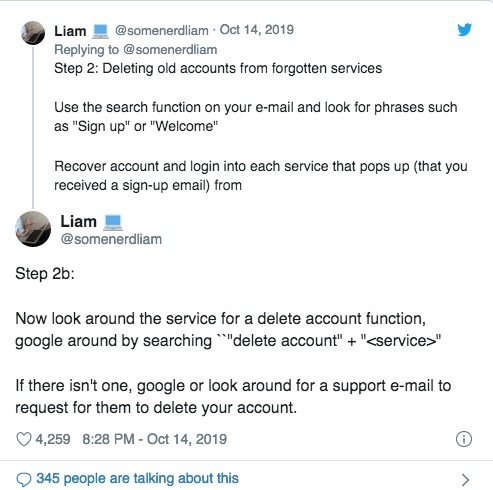493x490 pixels.
Task: Like the tweet using the heart icon
Action: (24, 439)
